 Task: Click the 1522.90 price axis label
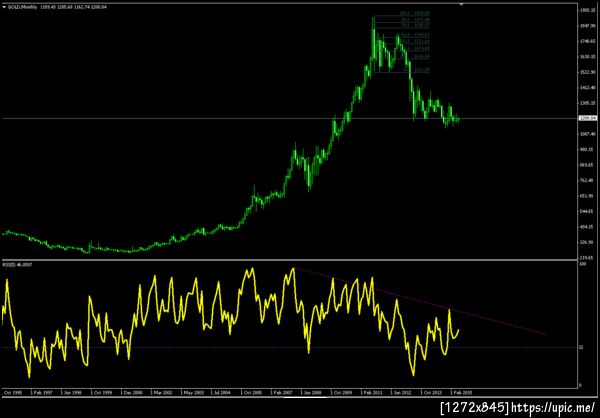point(589,72)
